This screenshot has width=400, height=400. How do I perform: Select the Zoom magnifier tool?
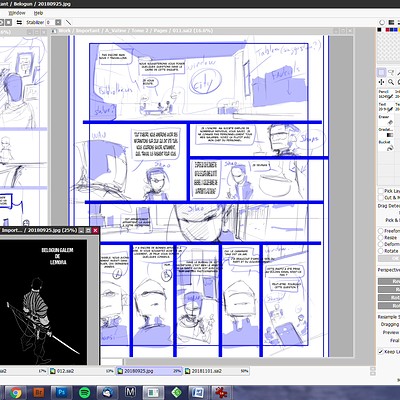point(391,82)
